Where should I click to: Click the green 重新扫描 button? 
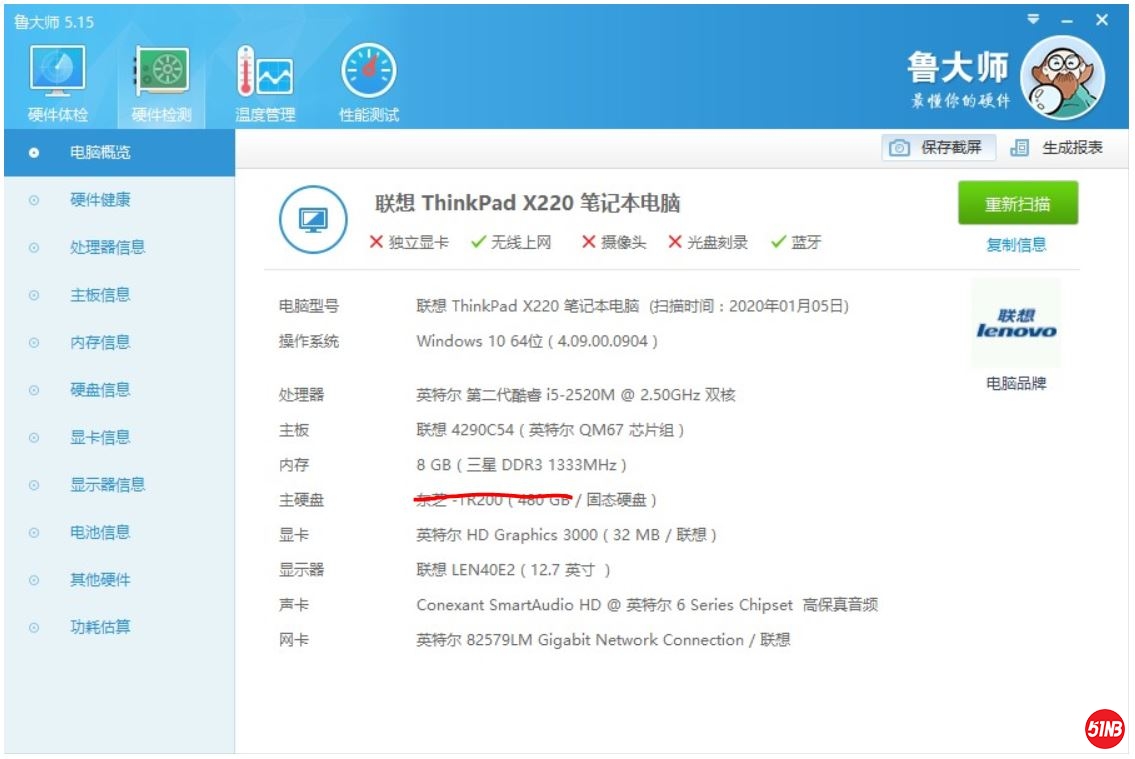click(x=1018, y=203)
